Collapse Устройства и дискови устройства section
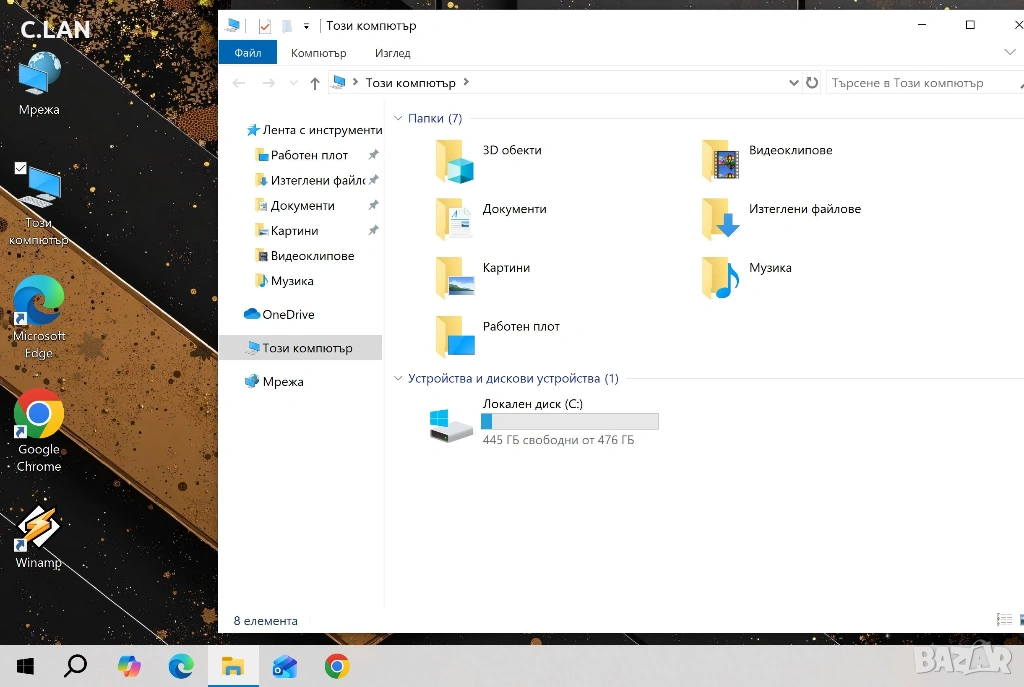The height and width of the screenshot is (687, 1024). pos(398,379)
